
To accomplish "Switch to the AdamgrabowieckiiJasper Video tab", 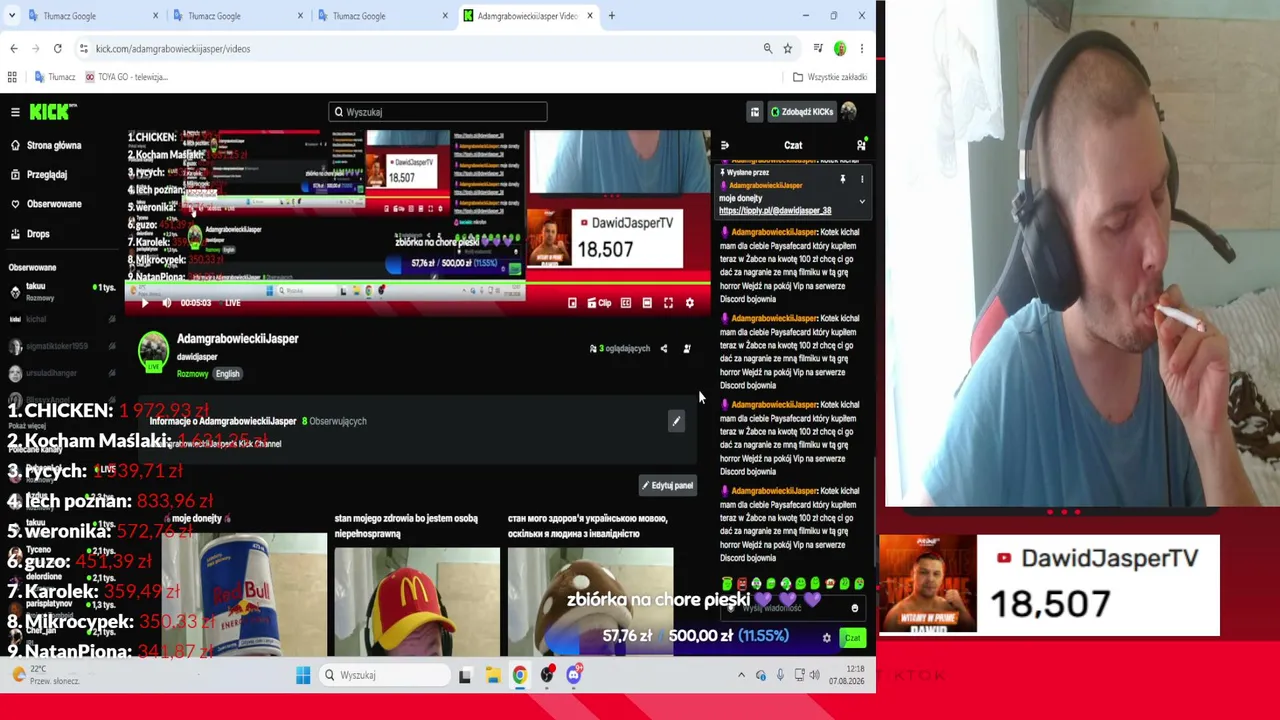I will [528, 16].
